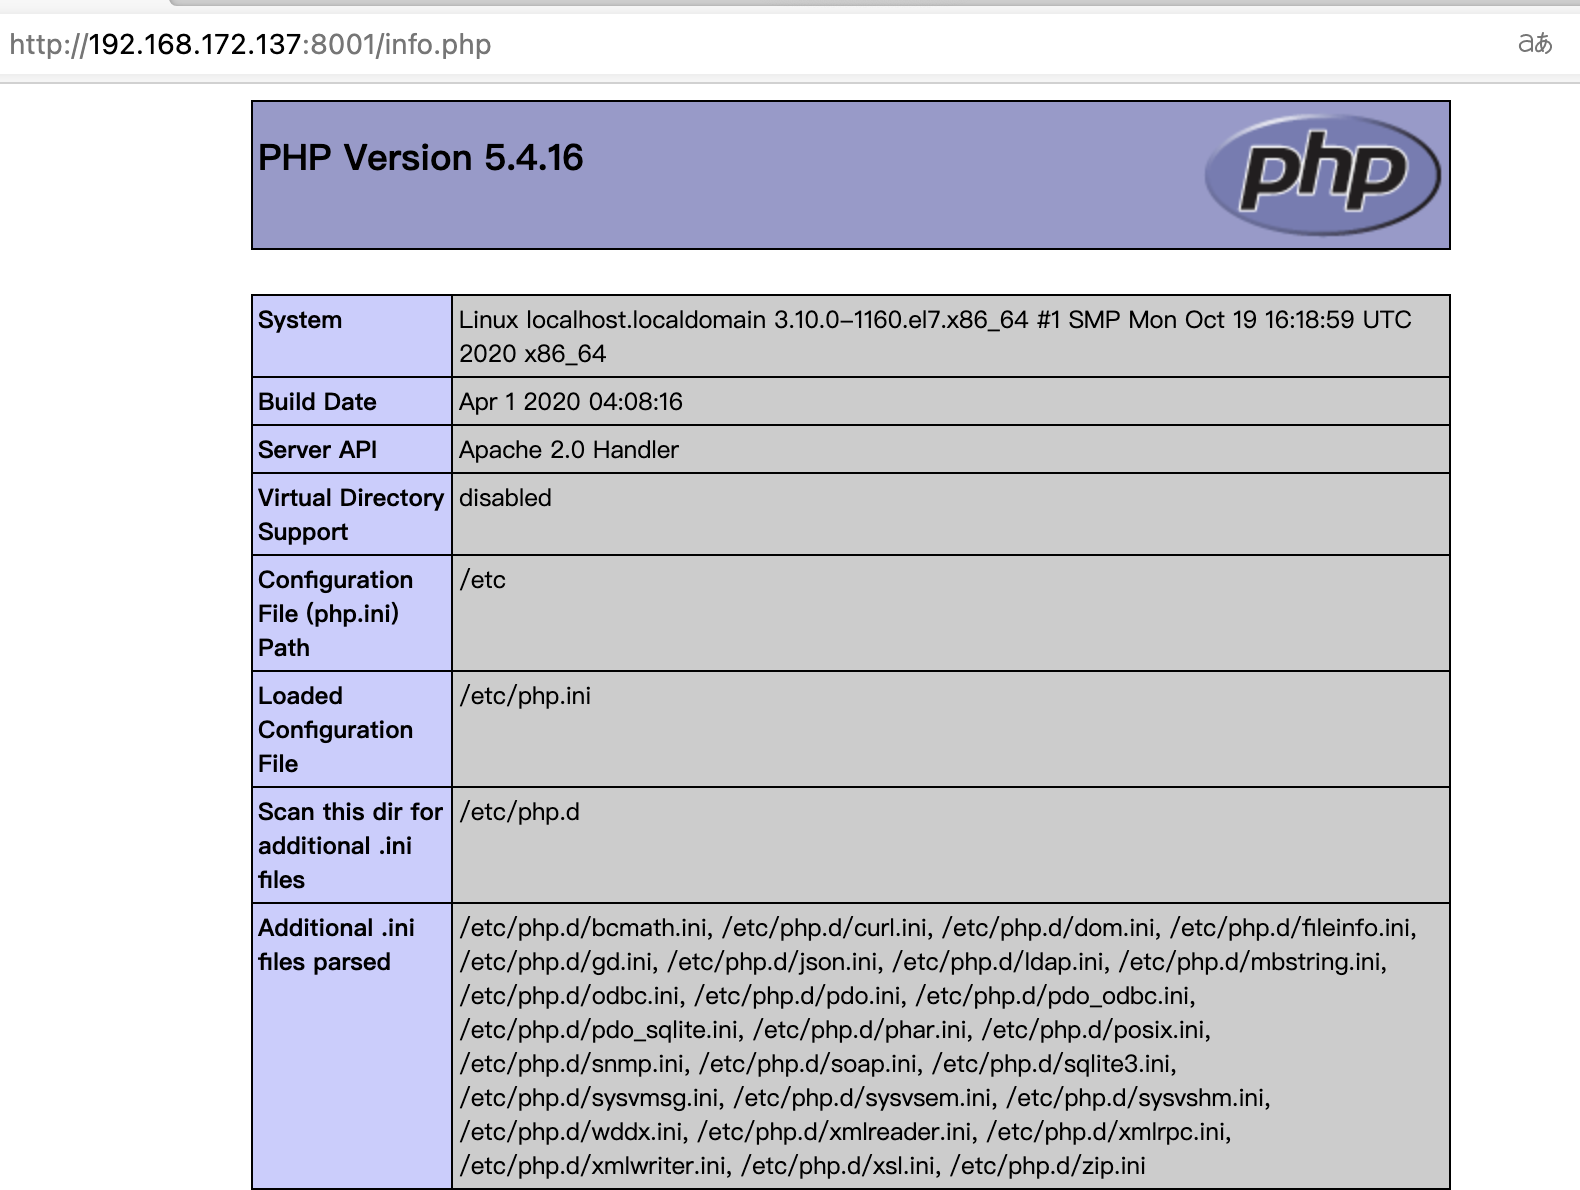Image resolution: width=1580 pixels, height=1190 pixels.
Task: Click the /etc path value
Action: [x=483, y=580]
